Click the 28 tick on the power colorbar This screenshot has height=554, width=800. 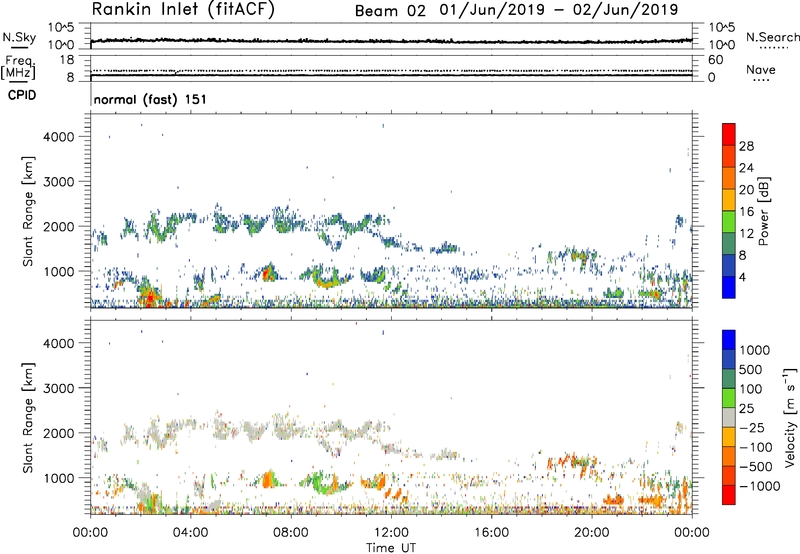click(x=746, y=146)
